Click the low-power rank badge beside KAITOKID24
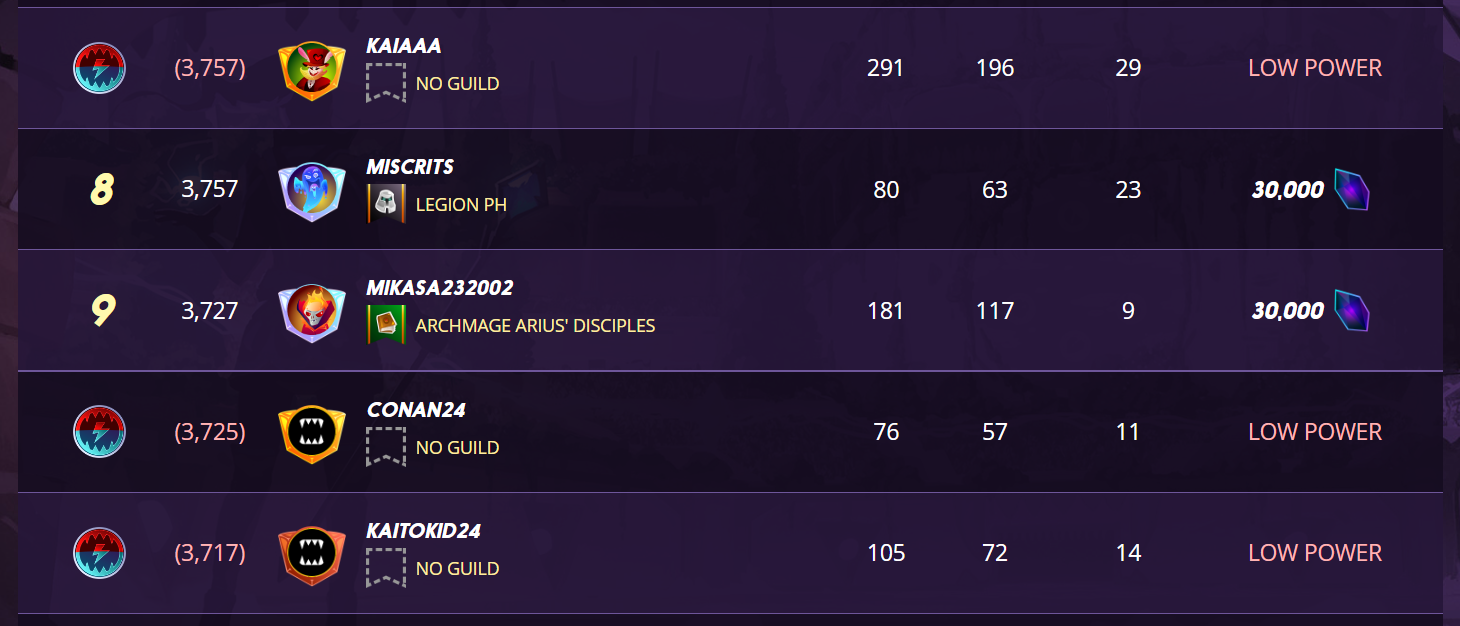The height and width of the screenshot is (626, 1460). tap(99, 553)
